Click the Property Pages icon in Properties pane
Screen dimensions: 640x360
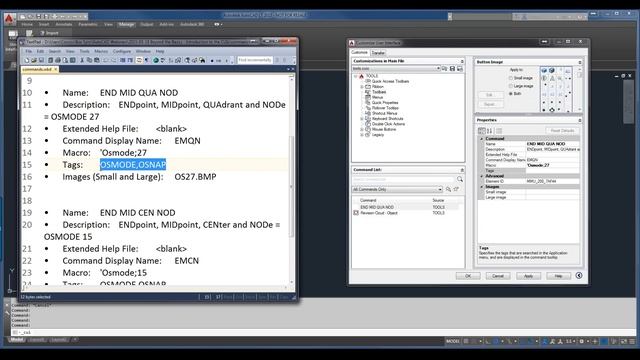[499, 131]
